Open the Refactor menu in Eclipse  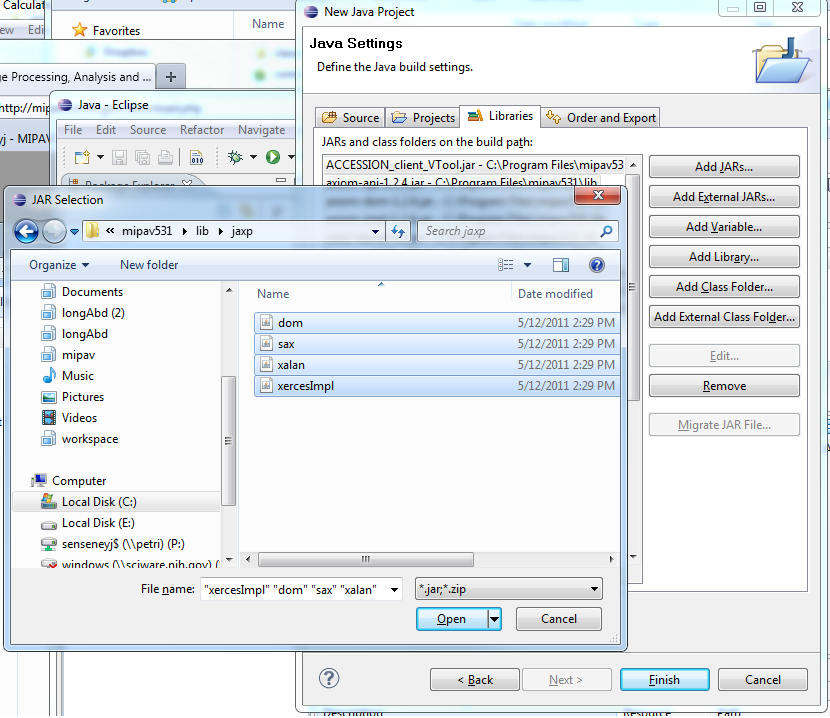click(x=202, y=130)
